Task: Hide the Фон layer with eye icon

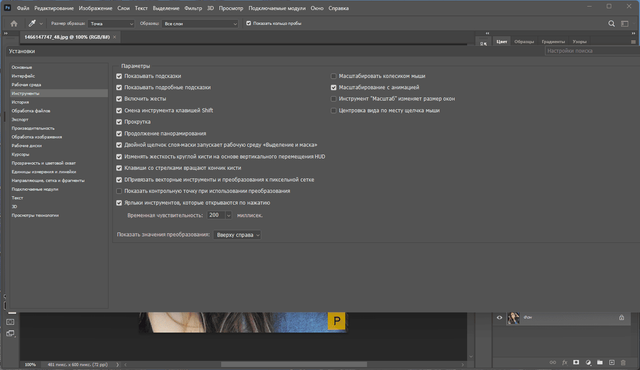Action: click(x=499, y=317)
